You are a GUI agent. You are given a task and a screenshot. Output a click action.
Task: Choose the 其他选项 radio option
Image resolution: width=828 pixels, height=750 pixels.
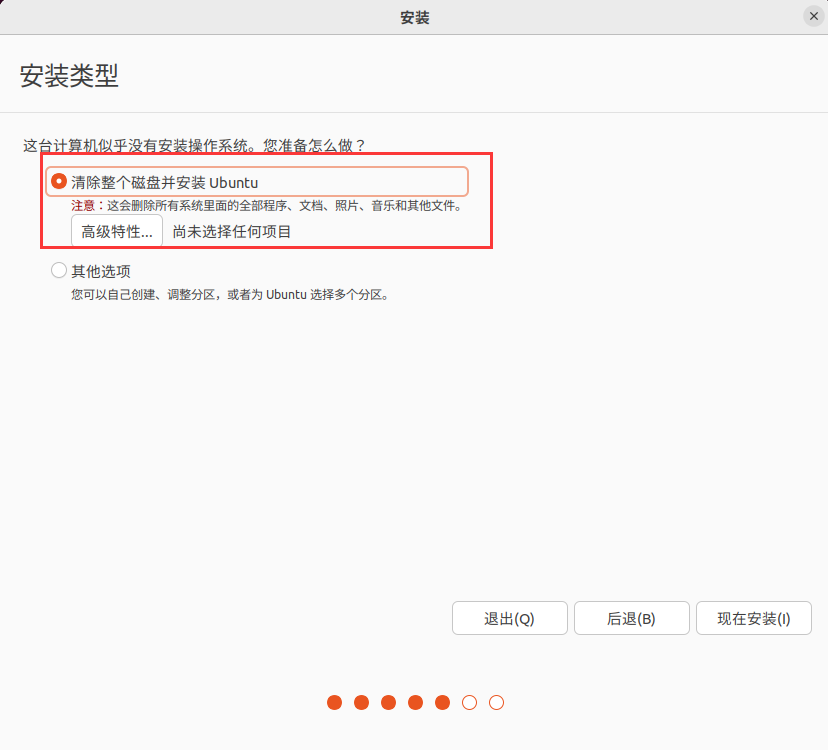pyautogui.click(x=59, y=270)
